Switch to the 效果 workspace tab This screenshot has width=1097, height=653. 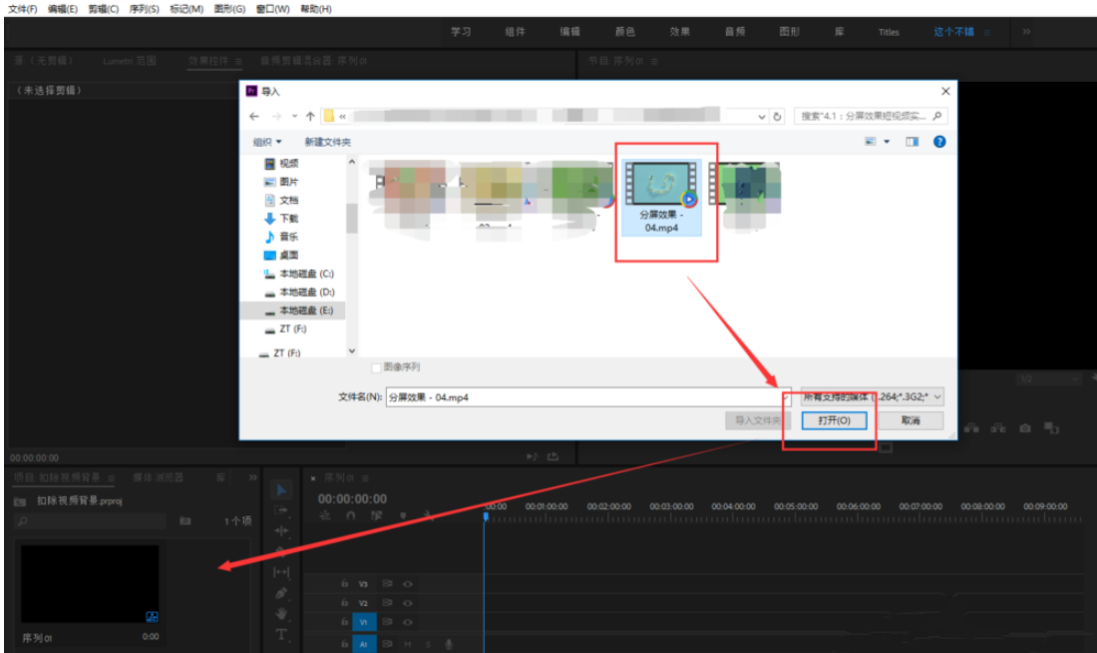(679, 31)
